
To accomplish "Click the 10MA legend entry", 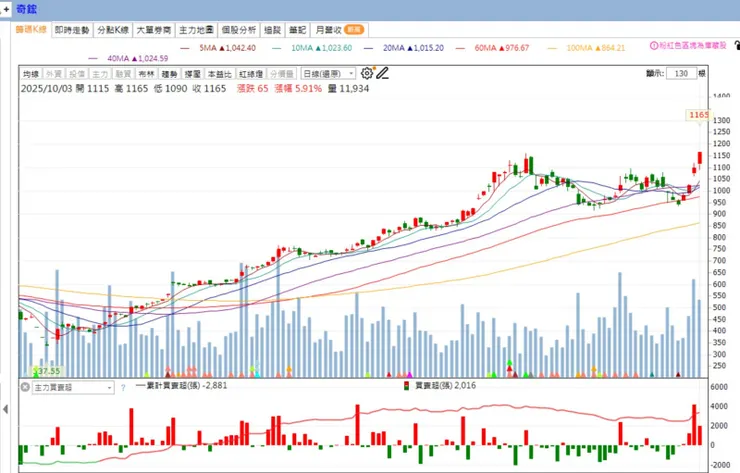I will click(x=312, y=48).
